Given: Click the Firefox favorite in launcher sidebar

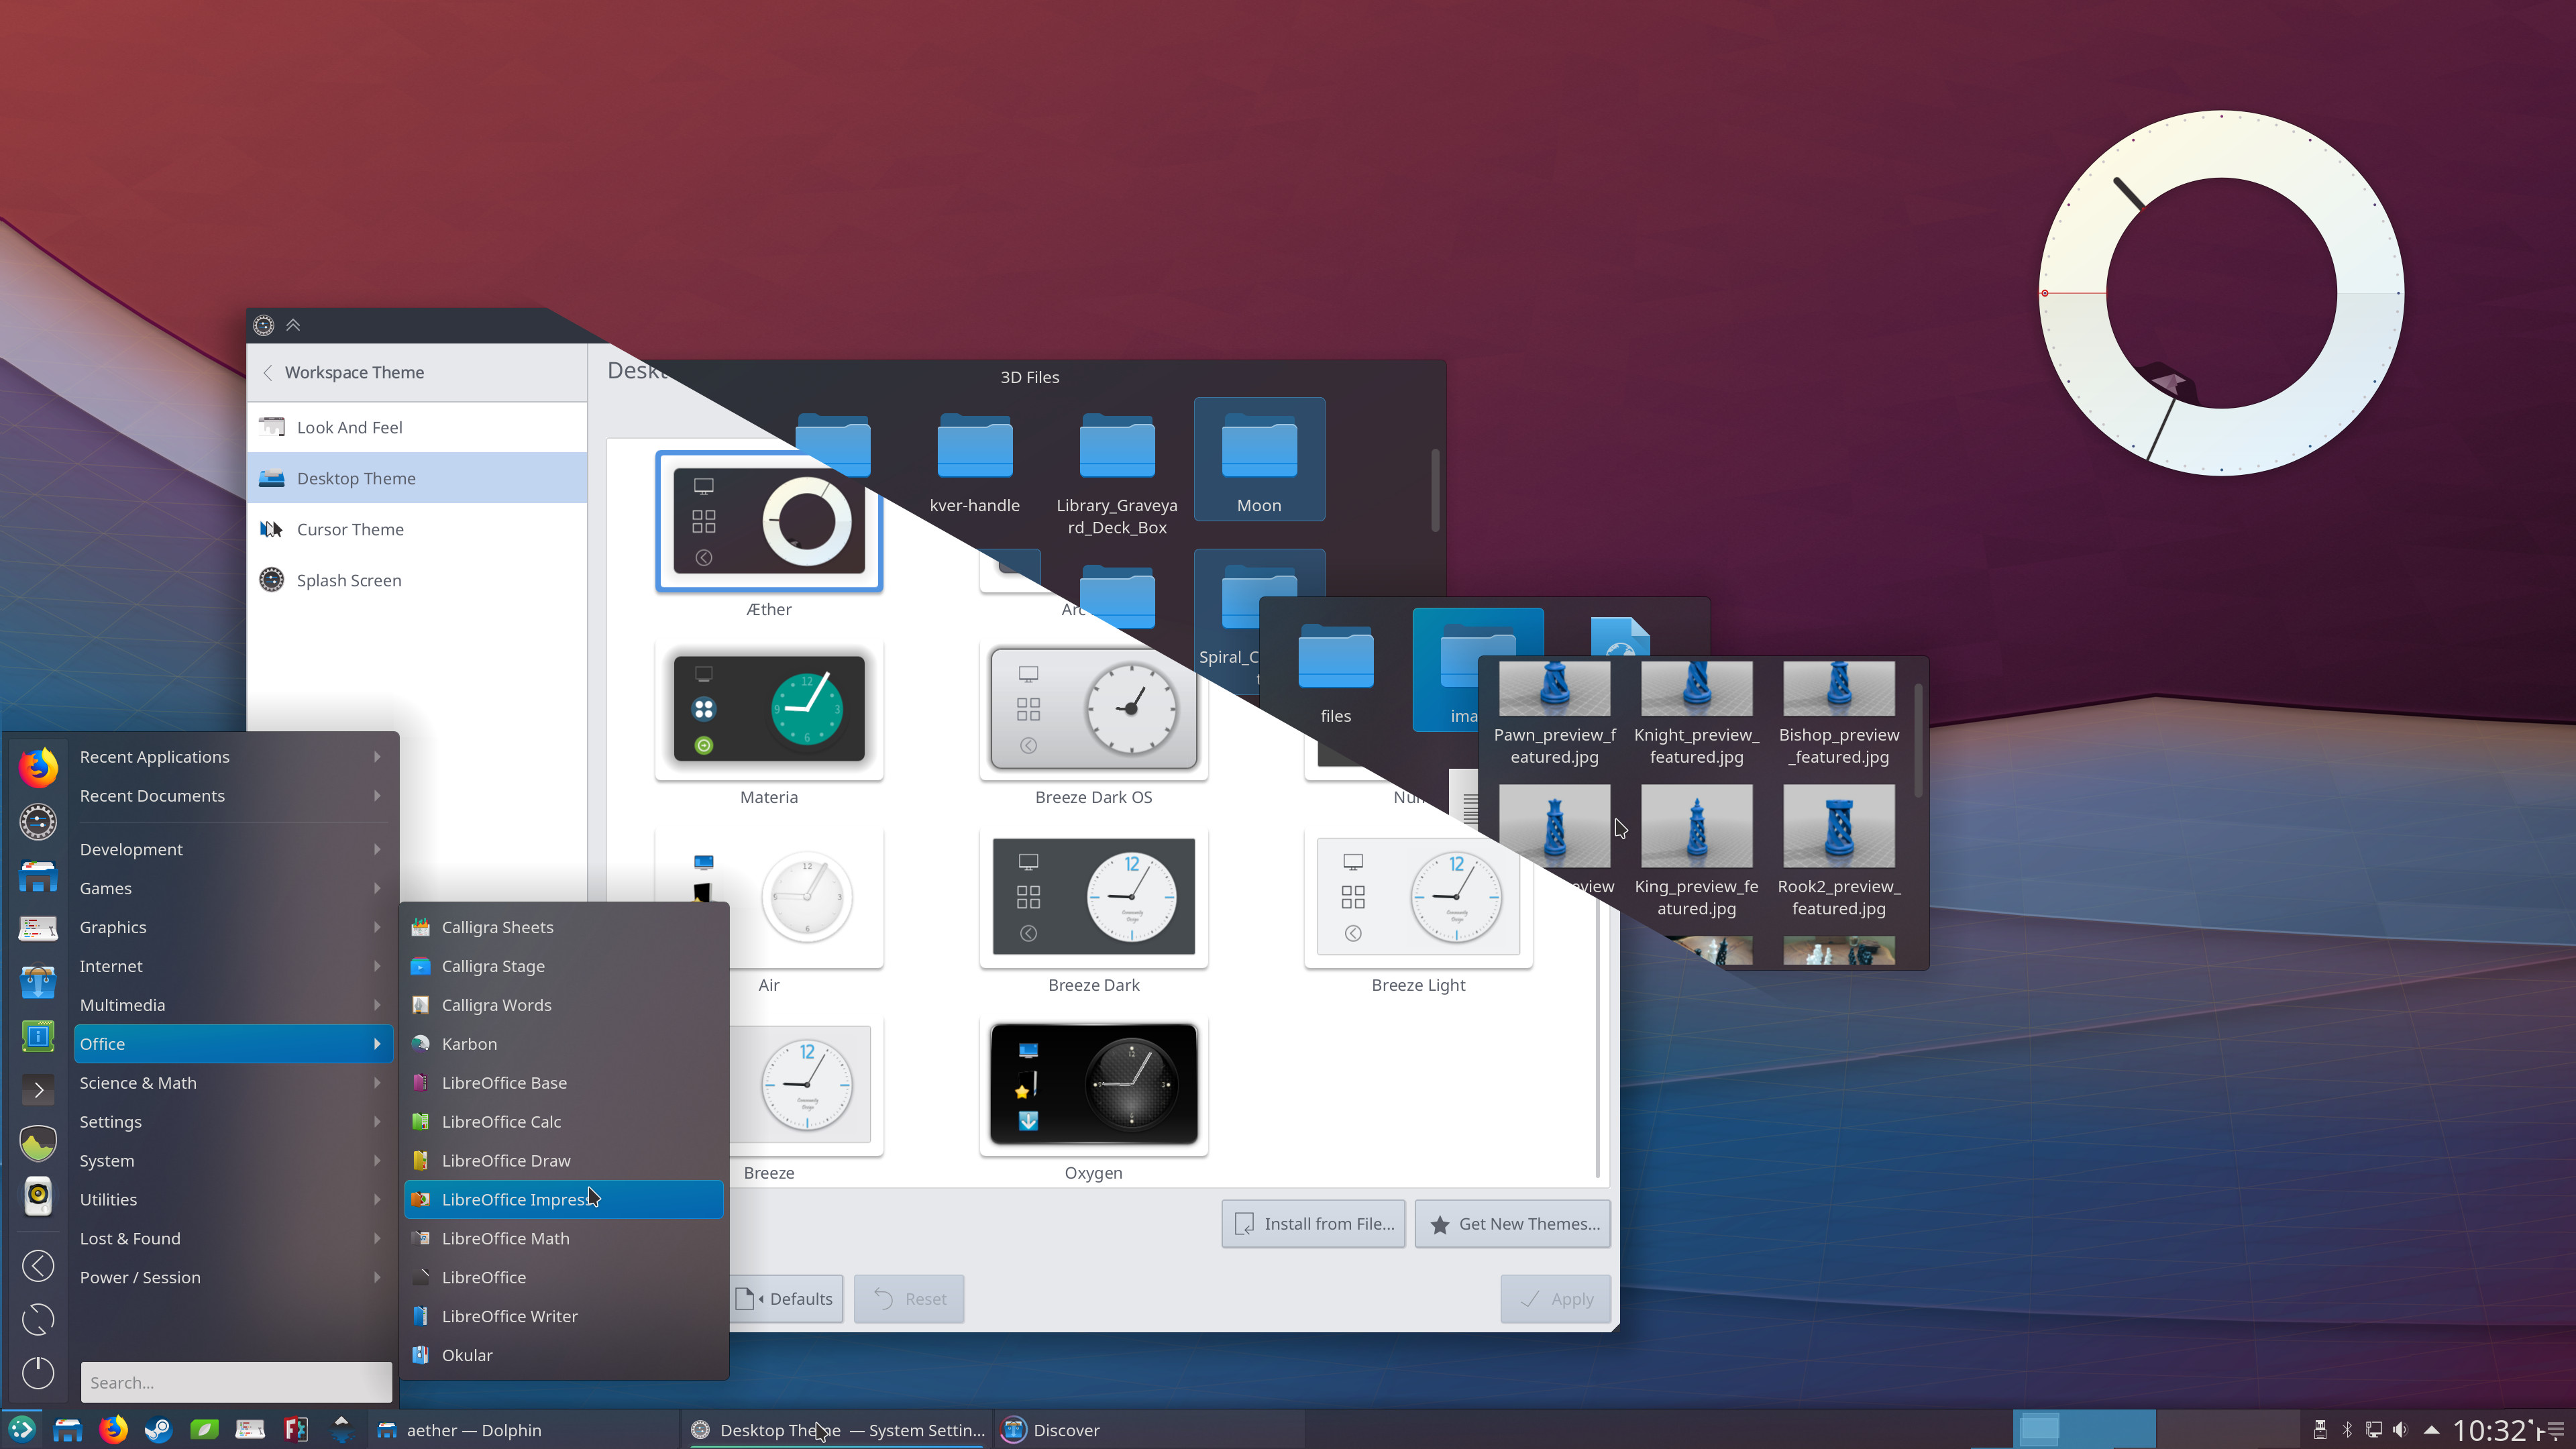Looking at the screenshot, I should pos(38,767).
